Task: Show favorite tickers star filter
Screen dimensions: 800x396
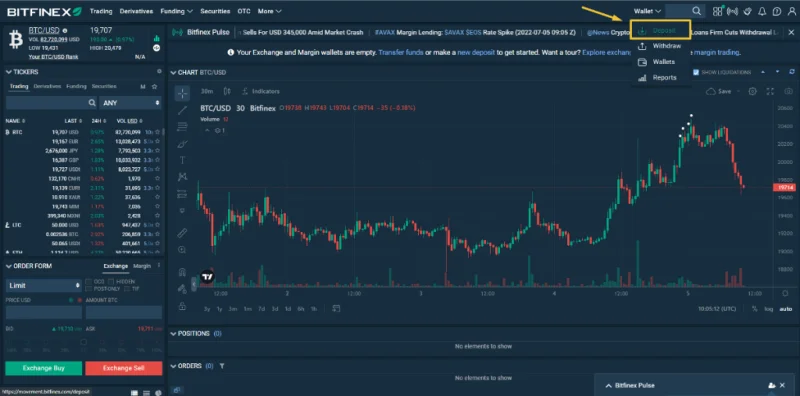Action: [x=155, y=87]
